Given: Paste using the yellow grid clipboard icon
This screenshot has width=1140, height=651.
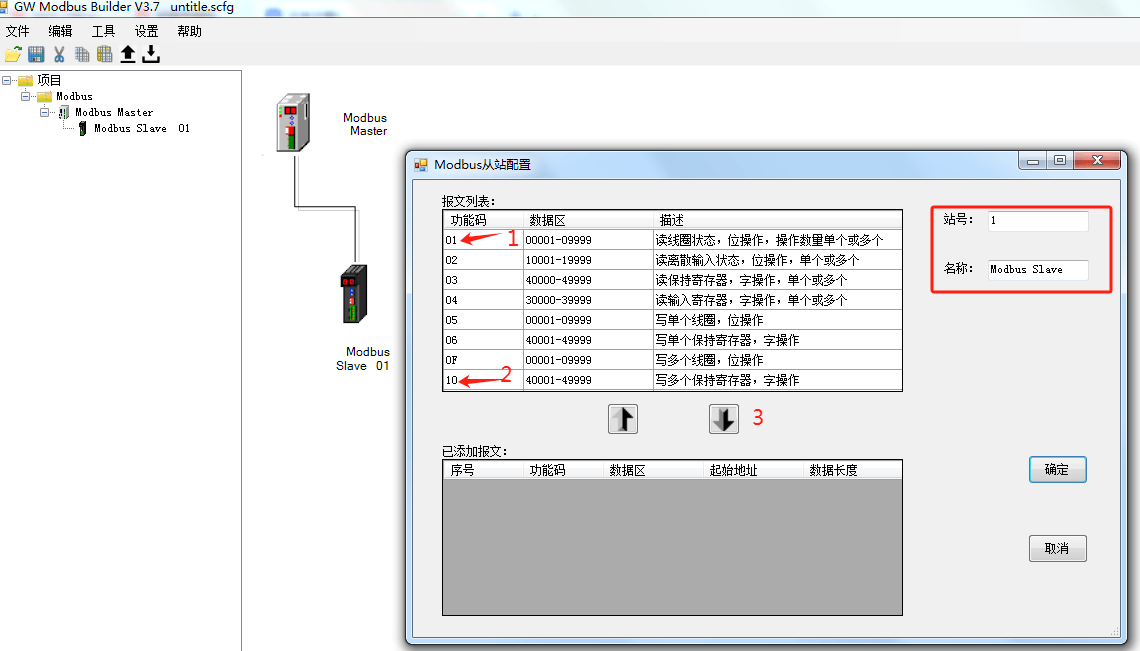Looking at the screenshot, I should 105,54.
